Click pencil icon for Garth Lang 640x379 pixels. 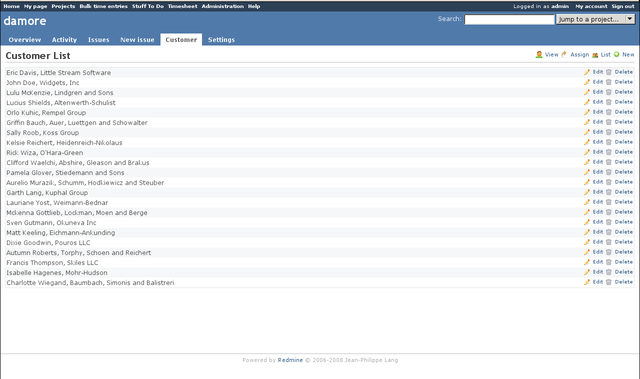587,192
